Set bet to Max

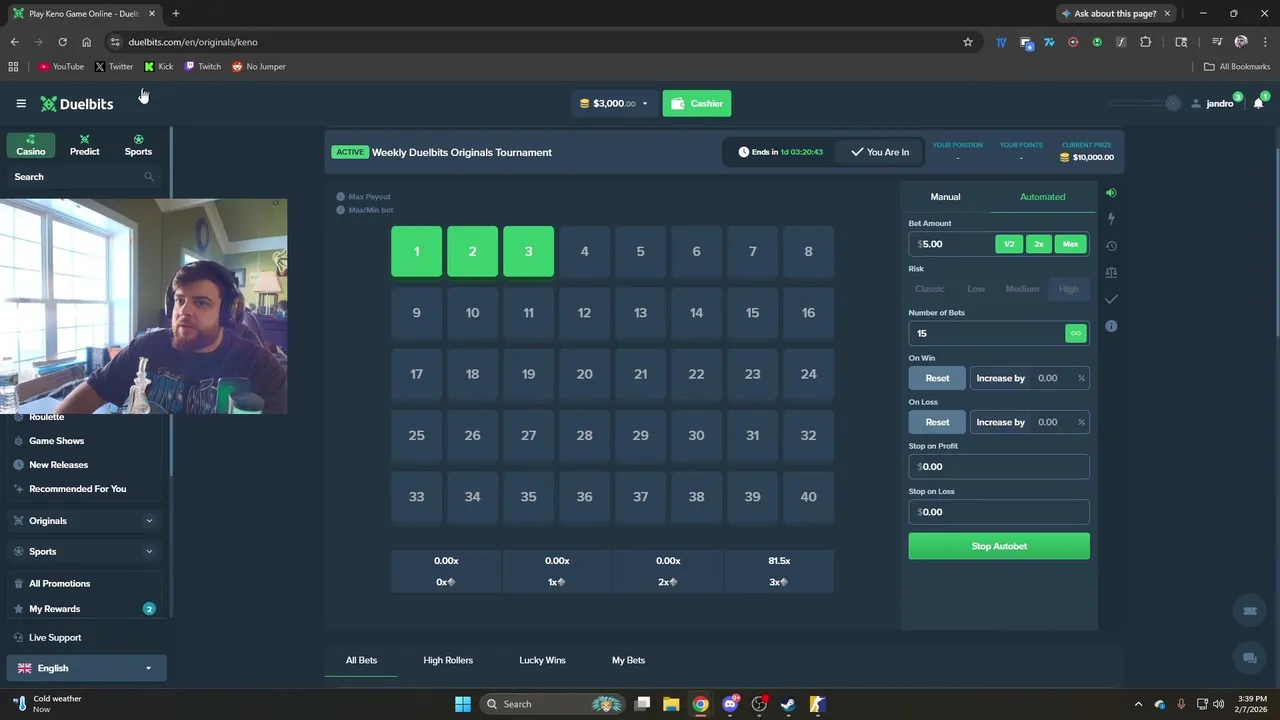[x=1070, y=244]
